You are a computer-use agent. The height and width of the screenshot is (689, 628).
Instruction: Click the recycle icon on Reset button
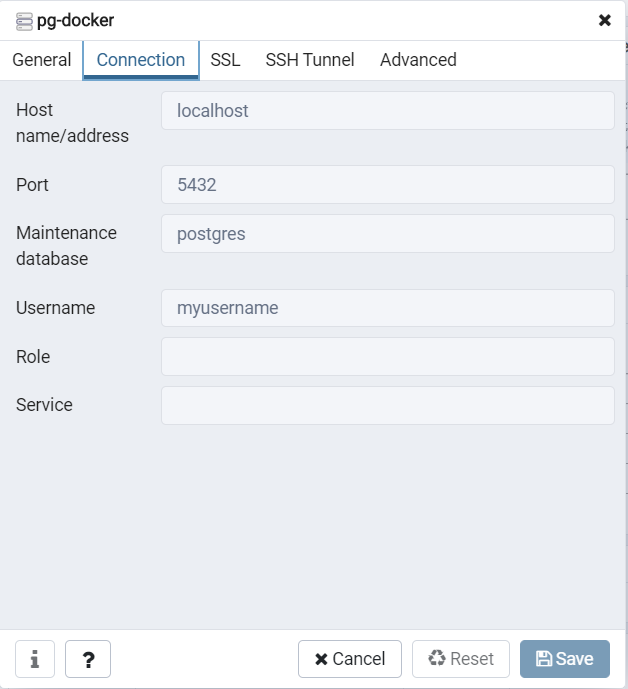pos(436,658)
